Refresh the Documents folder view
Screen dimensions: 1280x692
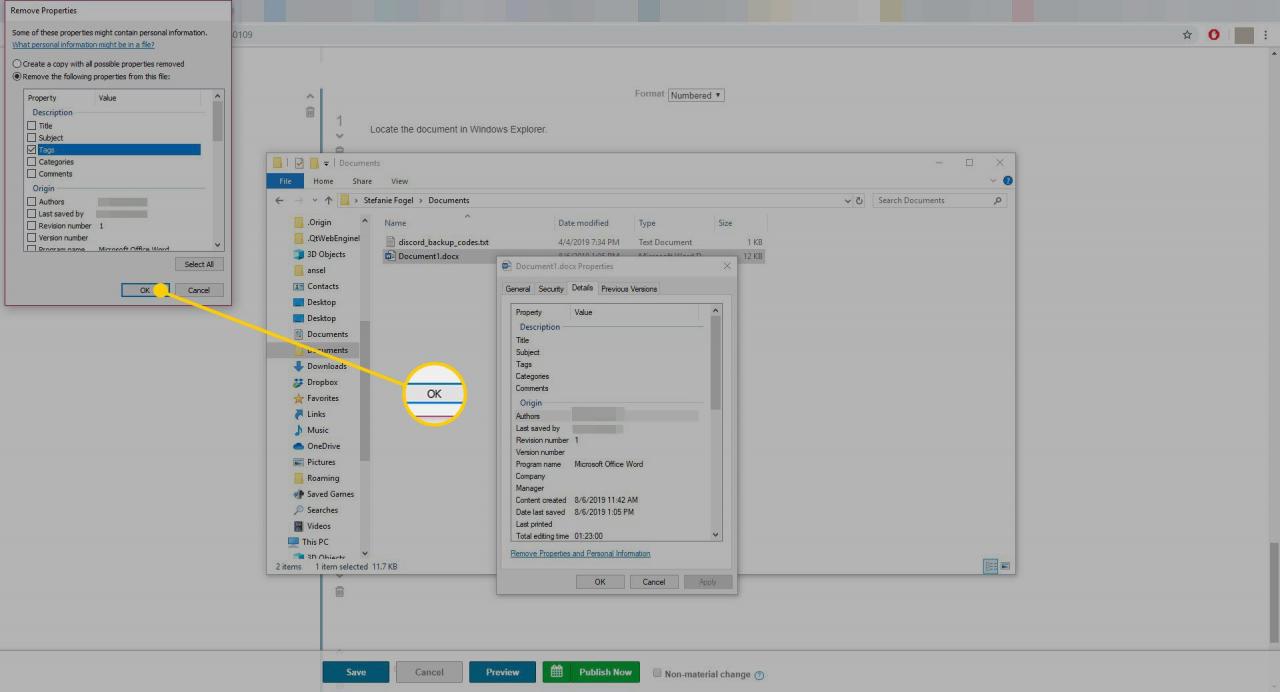click(859, 200)
